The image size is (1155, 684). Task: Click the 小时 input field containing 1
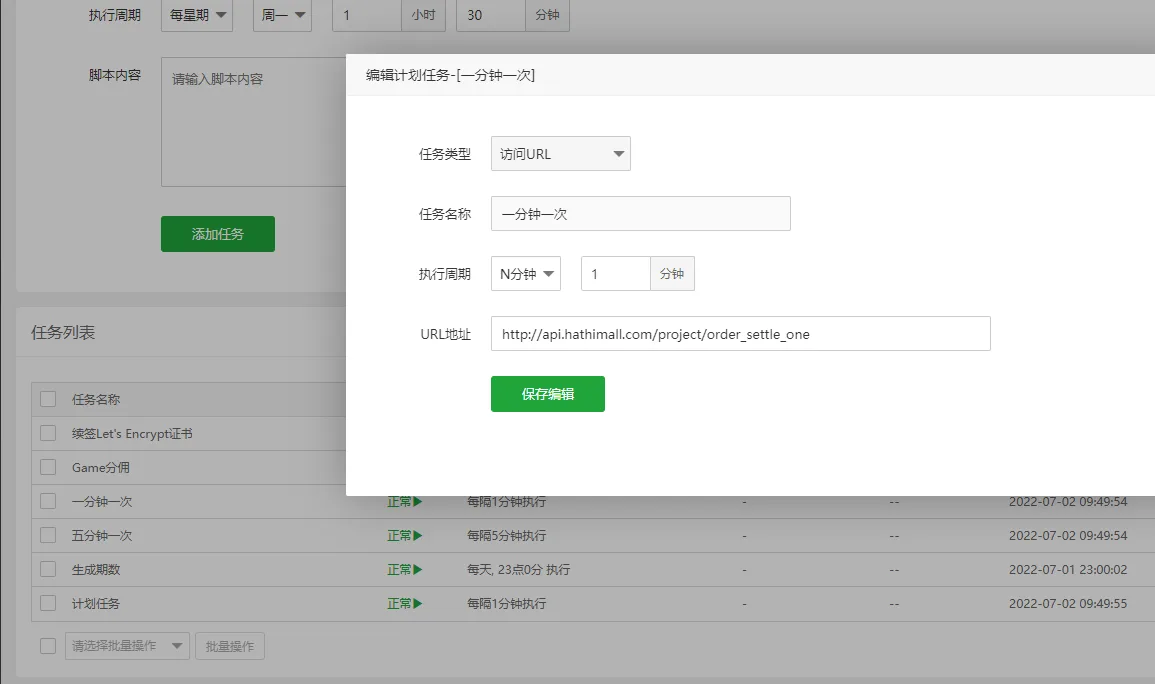(367, 15)
